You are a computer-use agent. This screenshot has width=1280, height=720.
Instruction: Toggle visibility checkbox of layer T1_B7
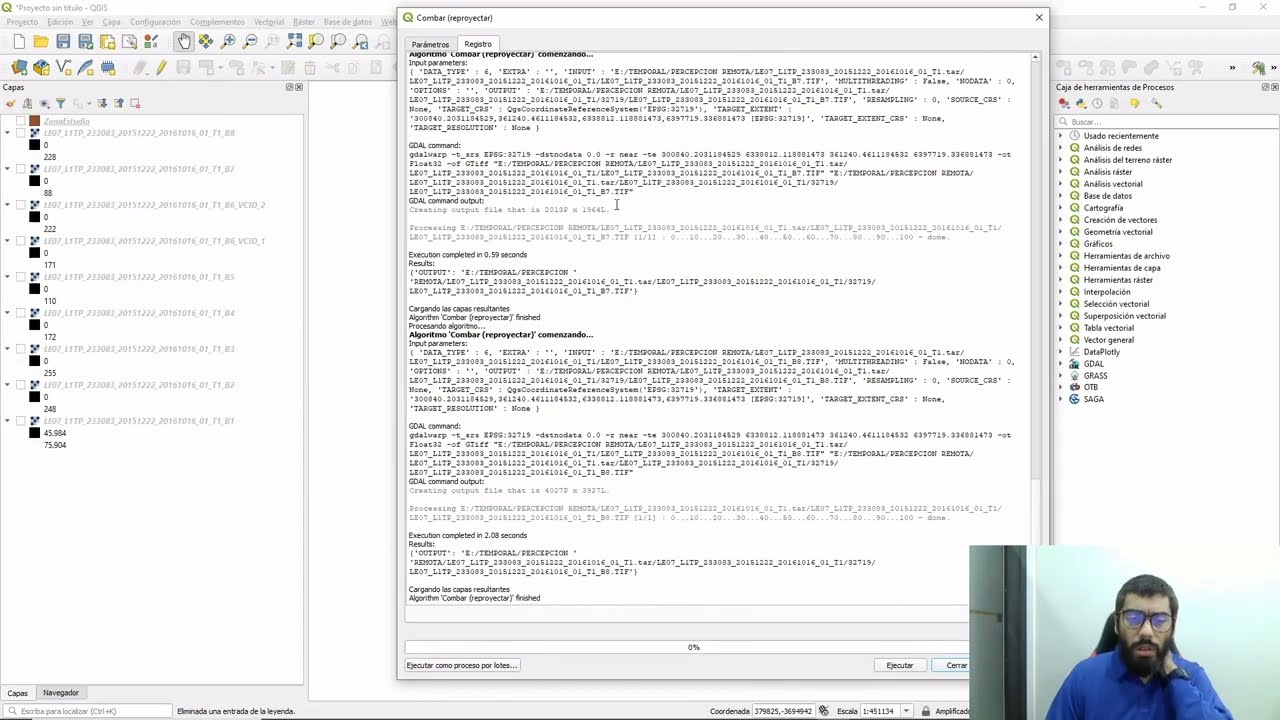pos(21,169)
